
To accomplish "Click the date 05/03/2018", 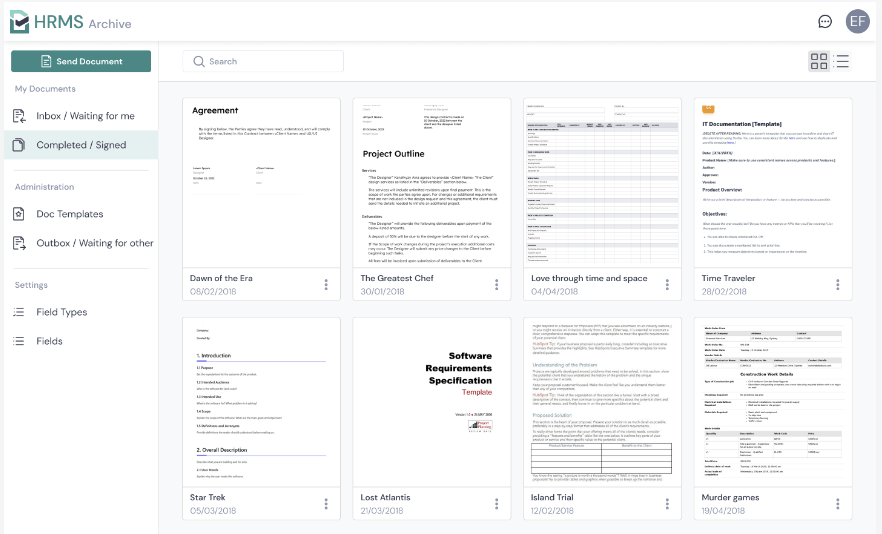I will click(213, 511).
